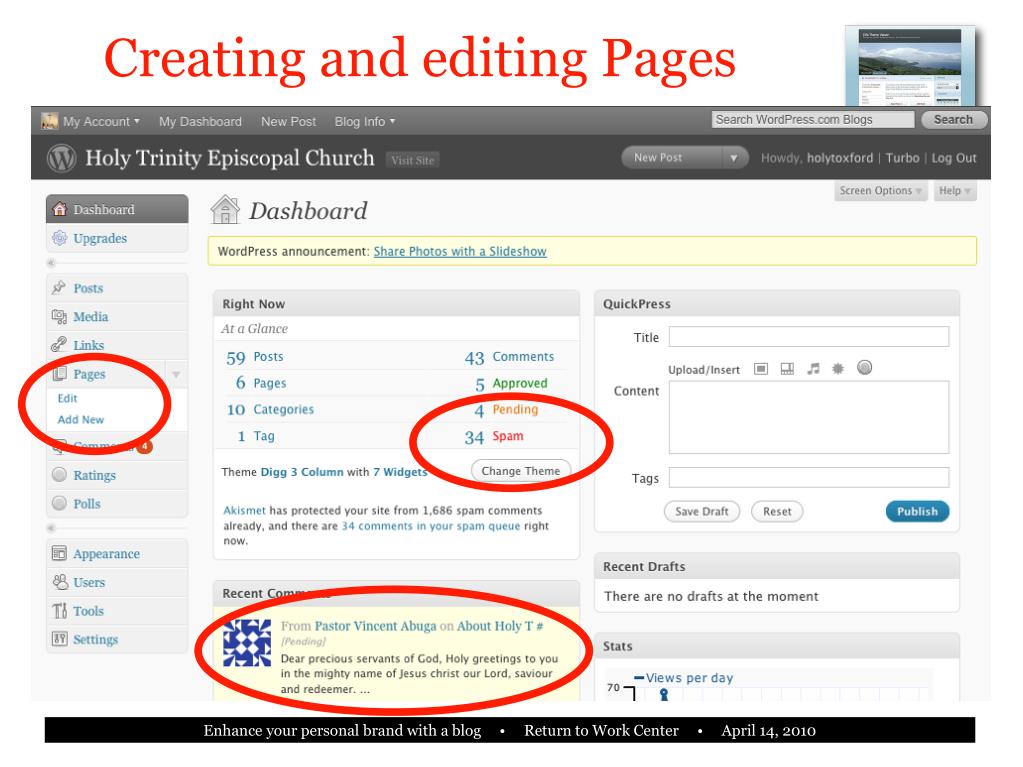
Task: Click the QuickPress Tags field
Action: click(x=808, y=477)
